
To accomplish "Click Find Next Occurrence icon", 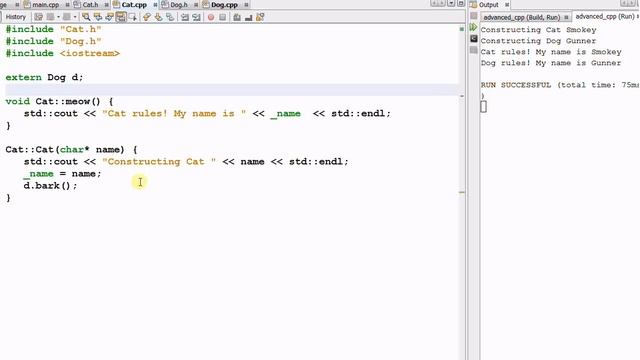I will point(109,17).
